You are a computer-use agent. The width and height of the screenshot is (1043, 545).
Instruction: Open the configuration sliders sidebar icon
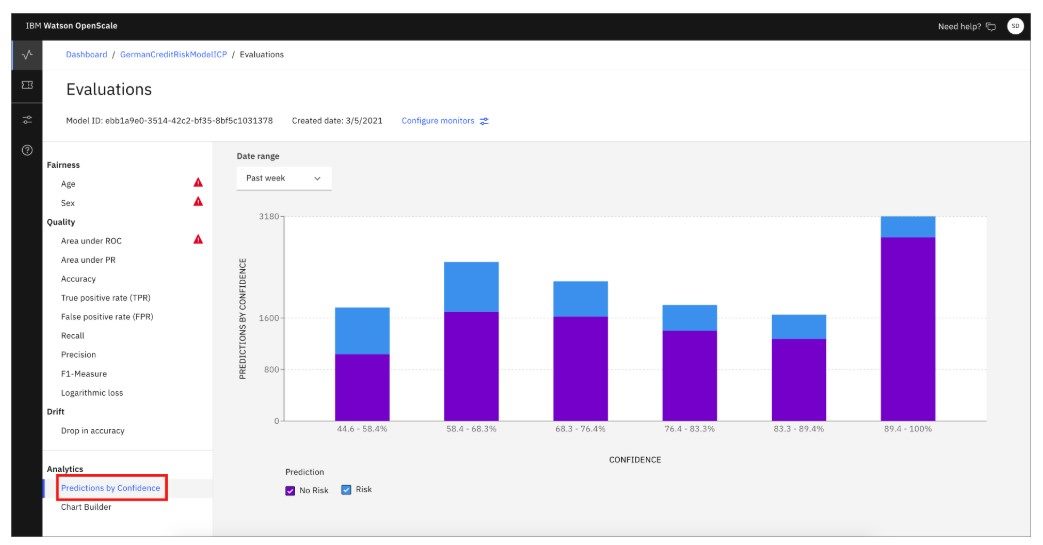point(27,119)
